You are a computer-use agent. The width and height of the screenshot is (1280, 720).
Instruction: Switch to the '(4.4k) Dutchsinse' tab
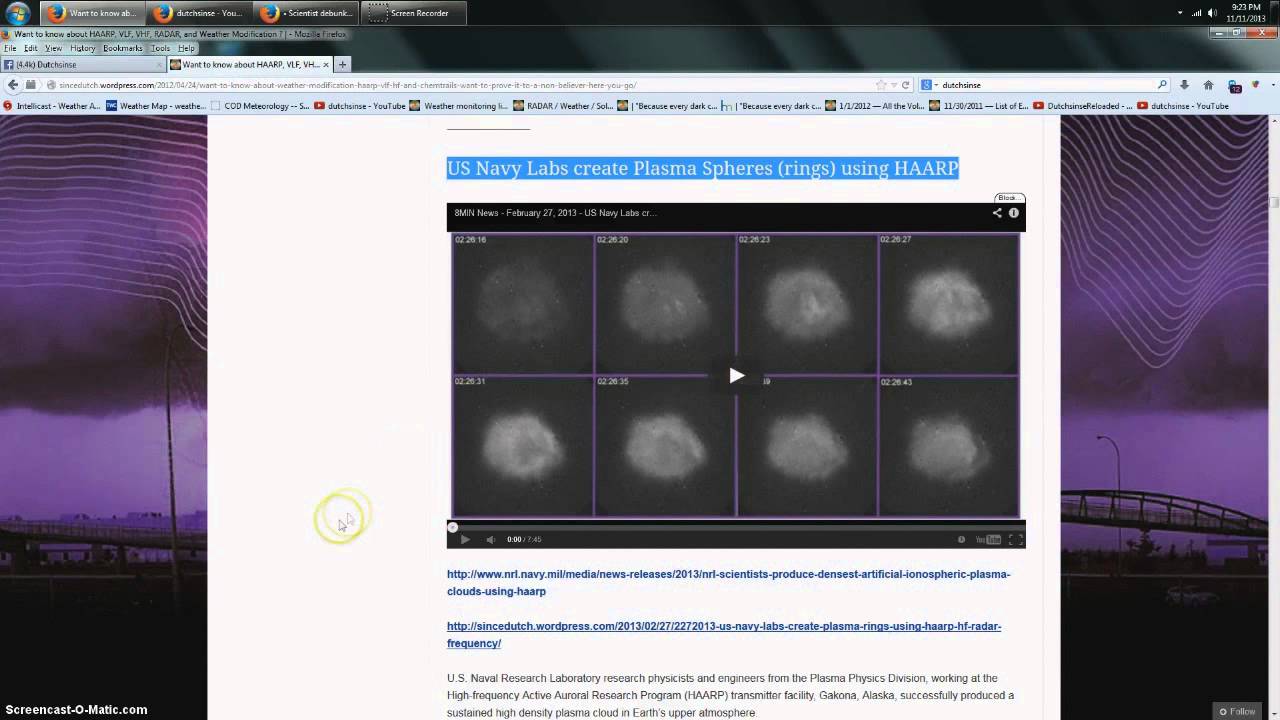[82, 64]
